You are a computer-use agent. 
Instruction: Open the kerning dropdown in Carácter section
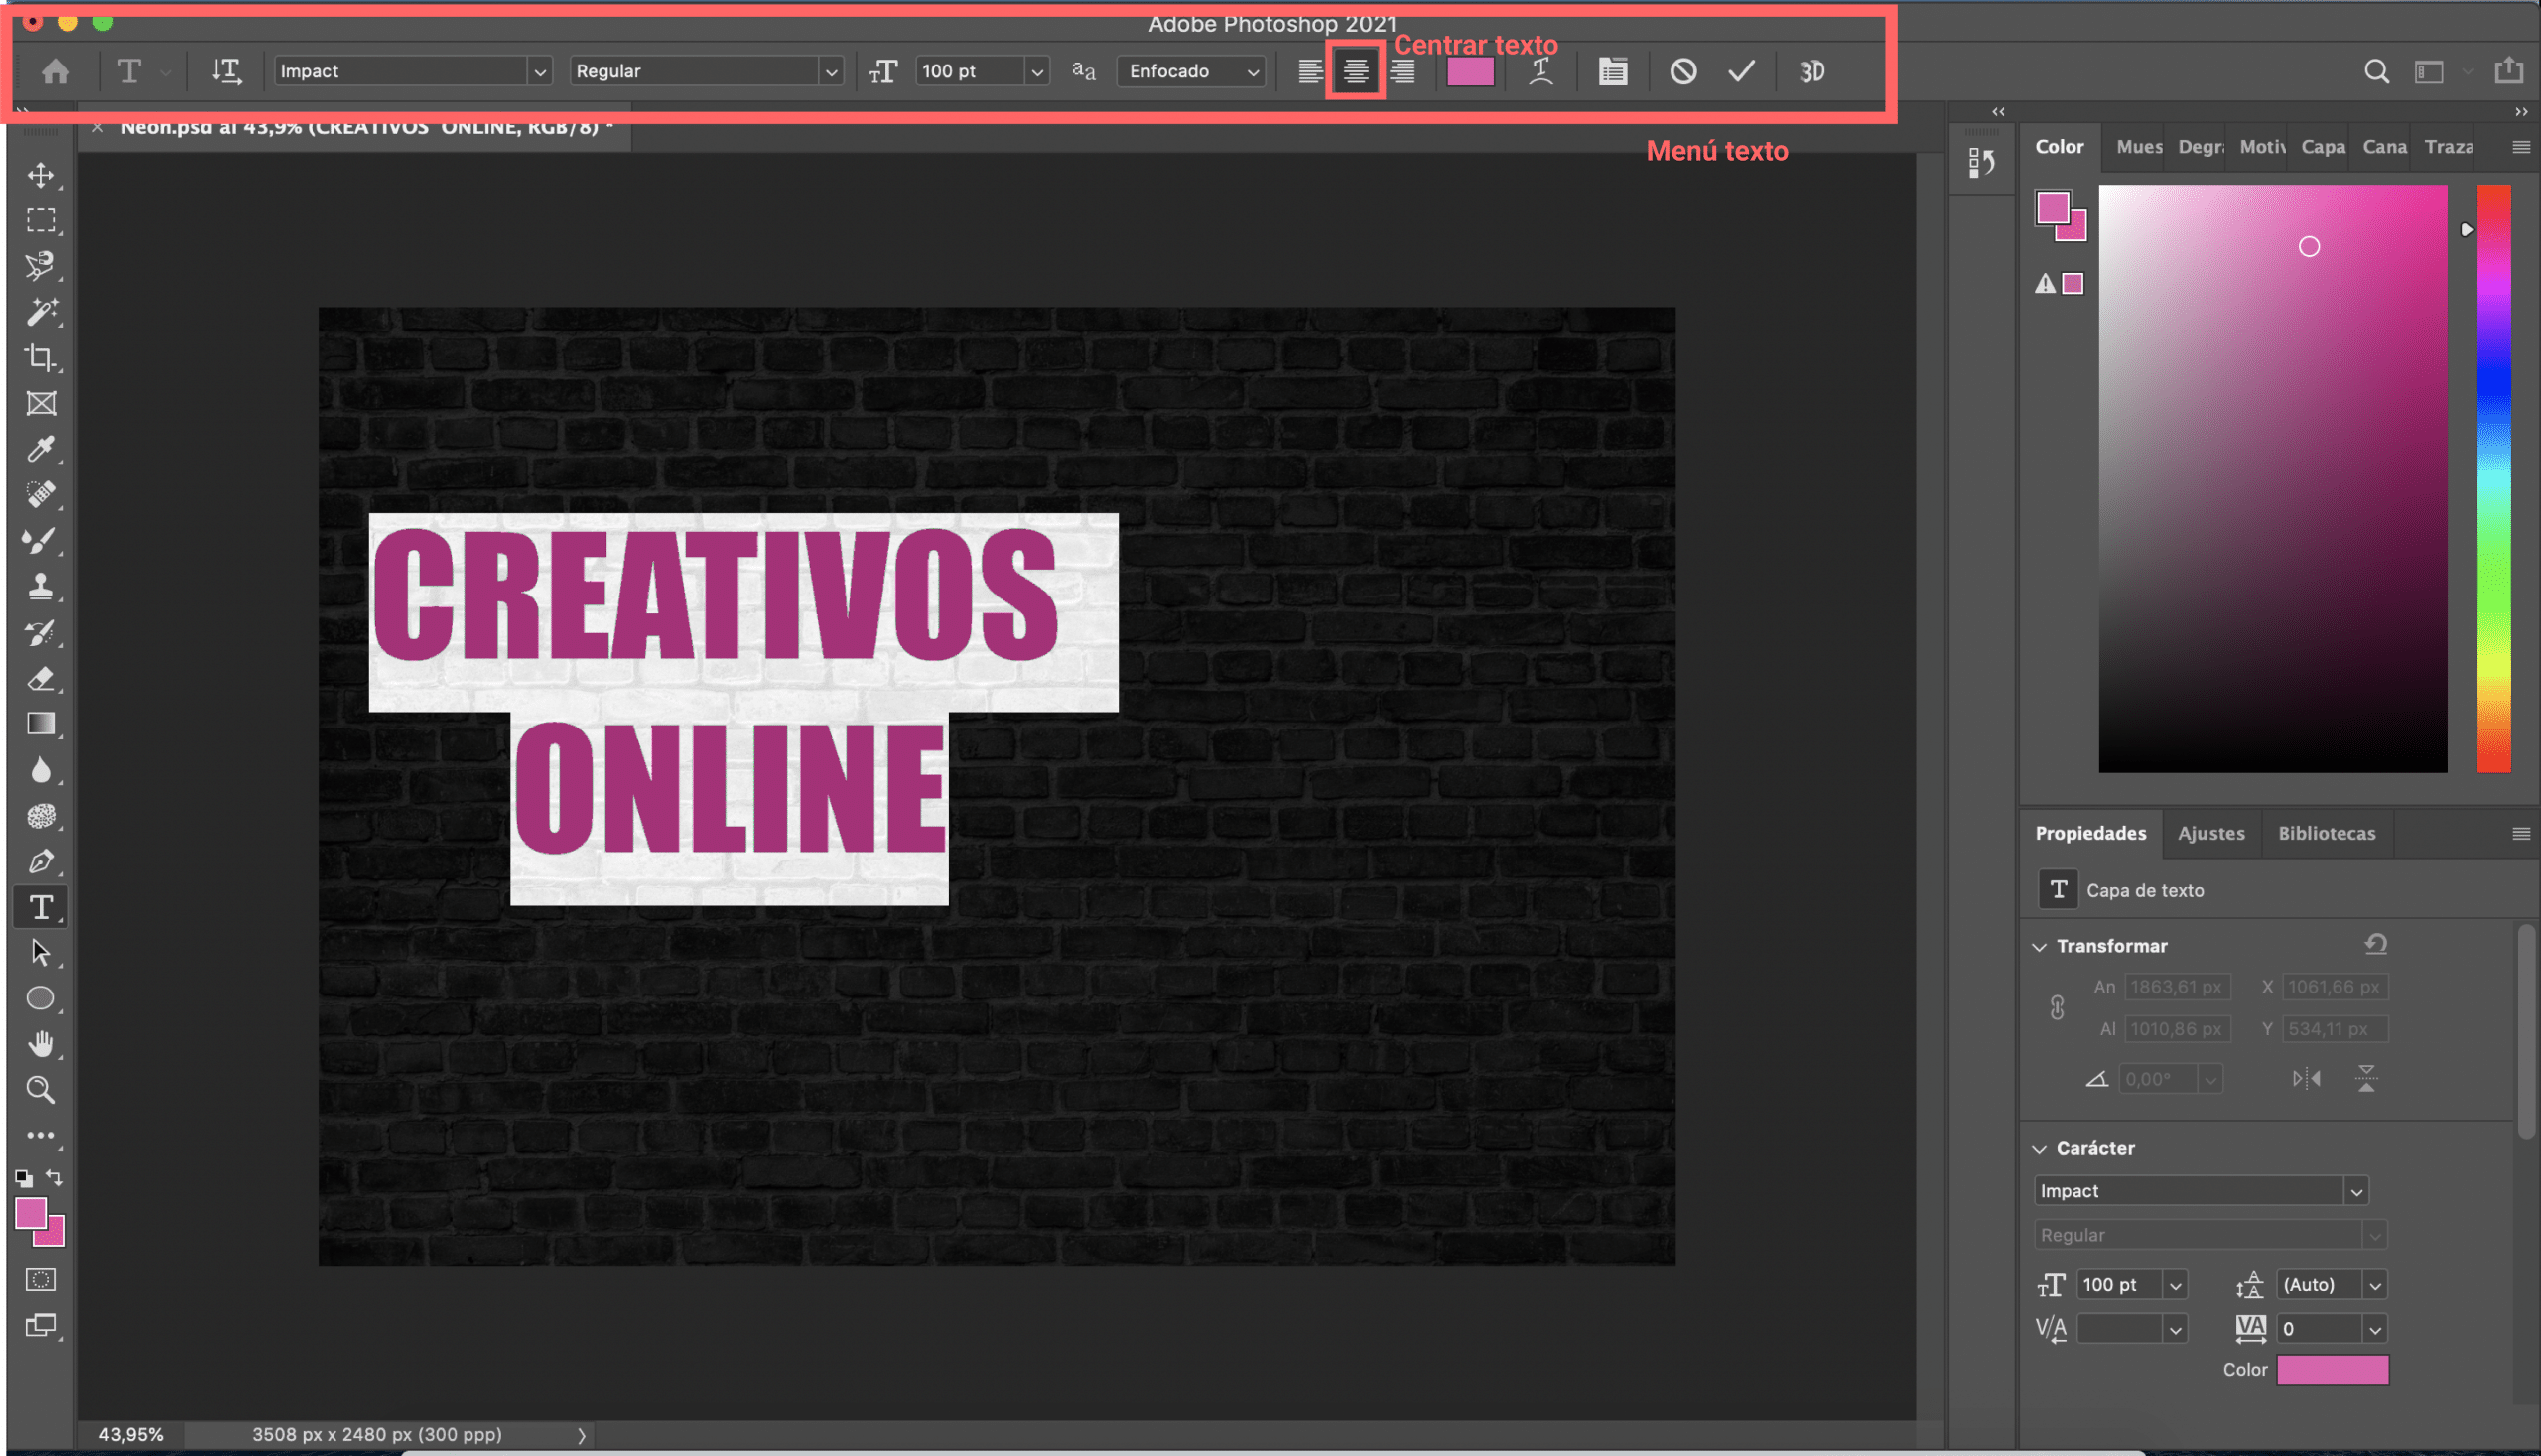coord(2175,1329)
